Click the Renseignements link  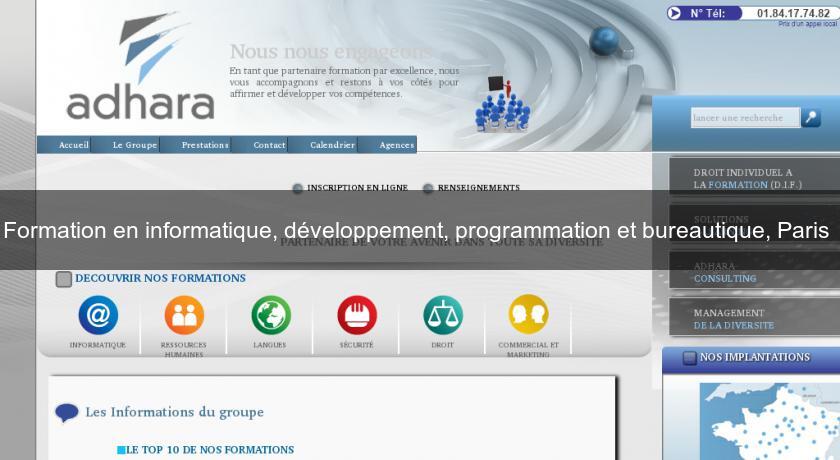pyautogui.click(x=479, y=187)
